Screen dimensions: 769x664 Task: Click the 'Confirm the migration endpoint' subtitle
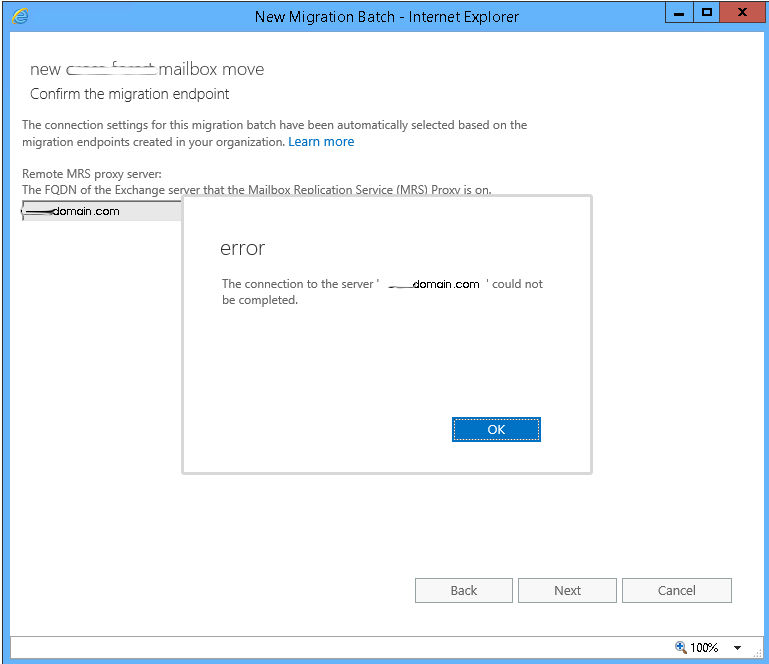coord(130,94)
